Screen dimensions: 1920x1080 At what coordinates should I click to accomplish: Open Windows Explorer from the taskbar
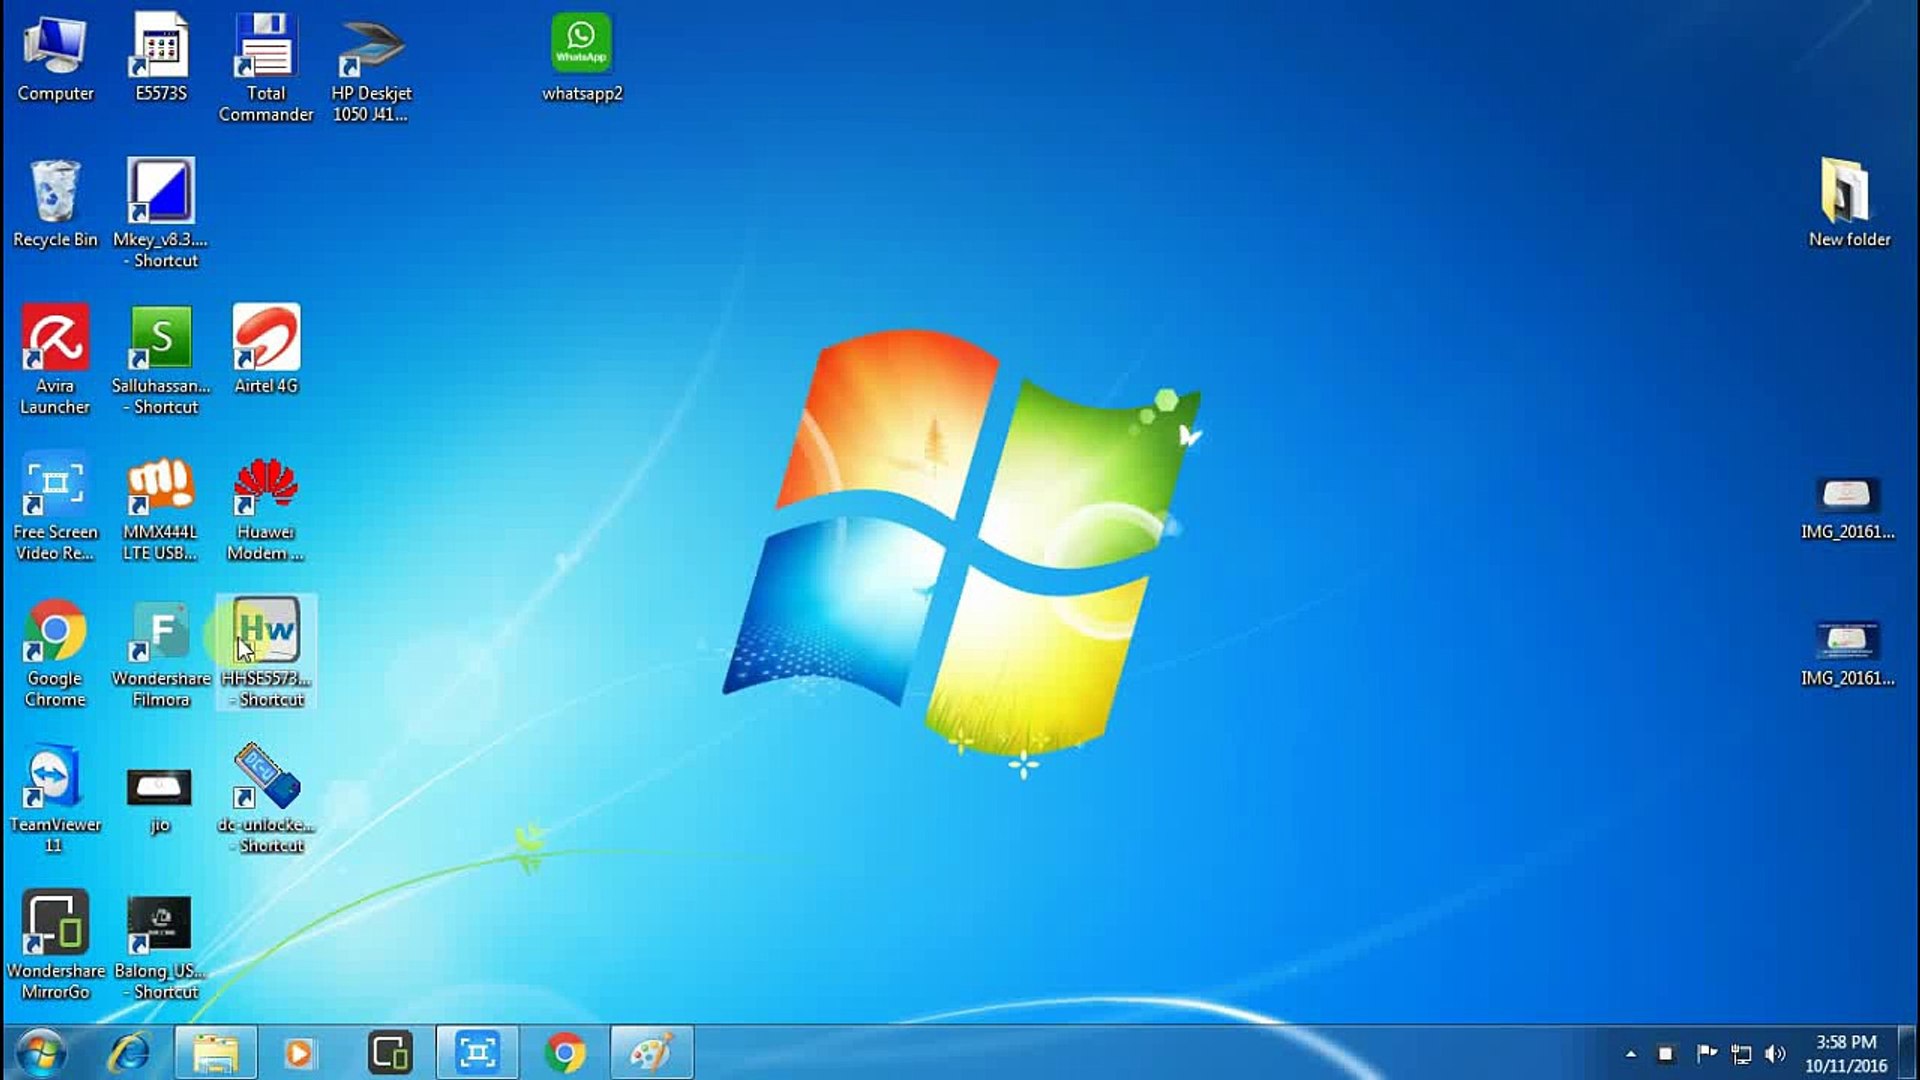coord(216,1053)
